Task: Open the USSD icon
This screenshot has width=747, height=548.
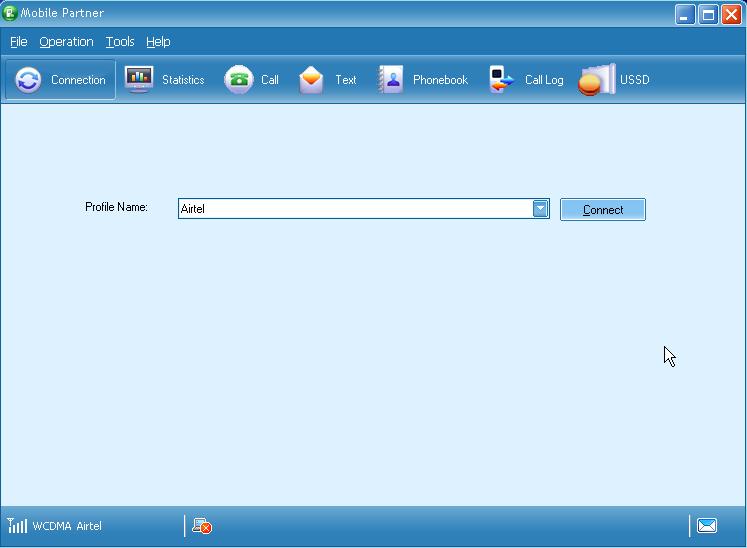Action: tap(597, 79)
